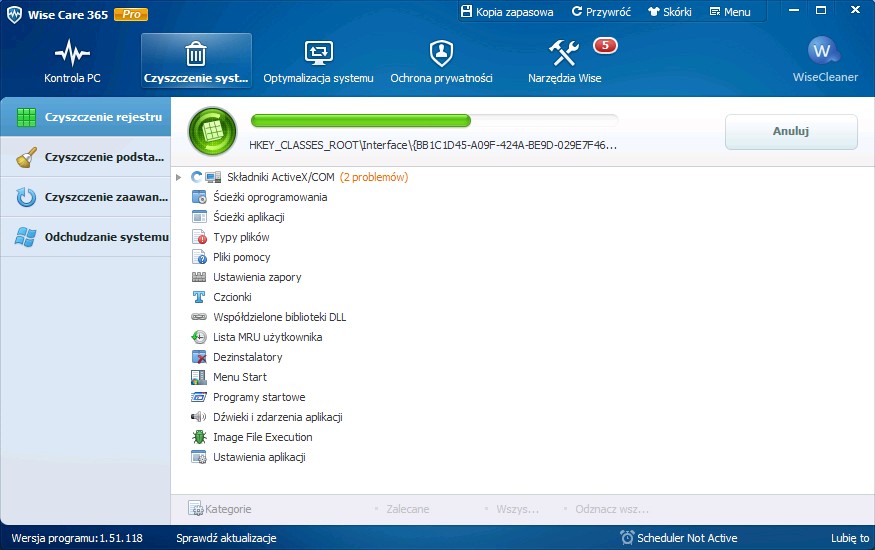Select the Współdzielone biblioteki DLL row
The height and width of the screenshot is (550, 875).
click(x=268, y=317)
